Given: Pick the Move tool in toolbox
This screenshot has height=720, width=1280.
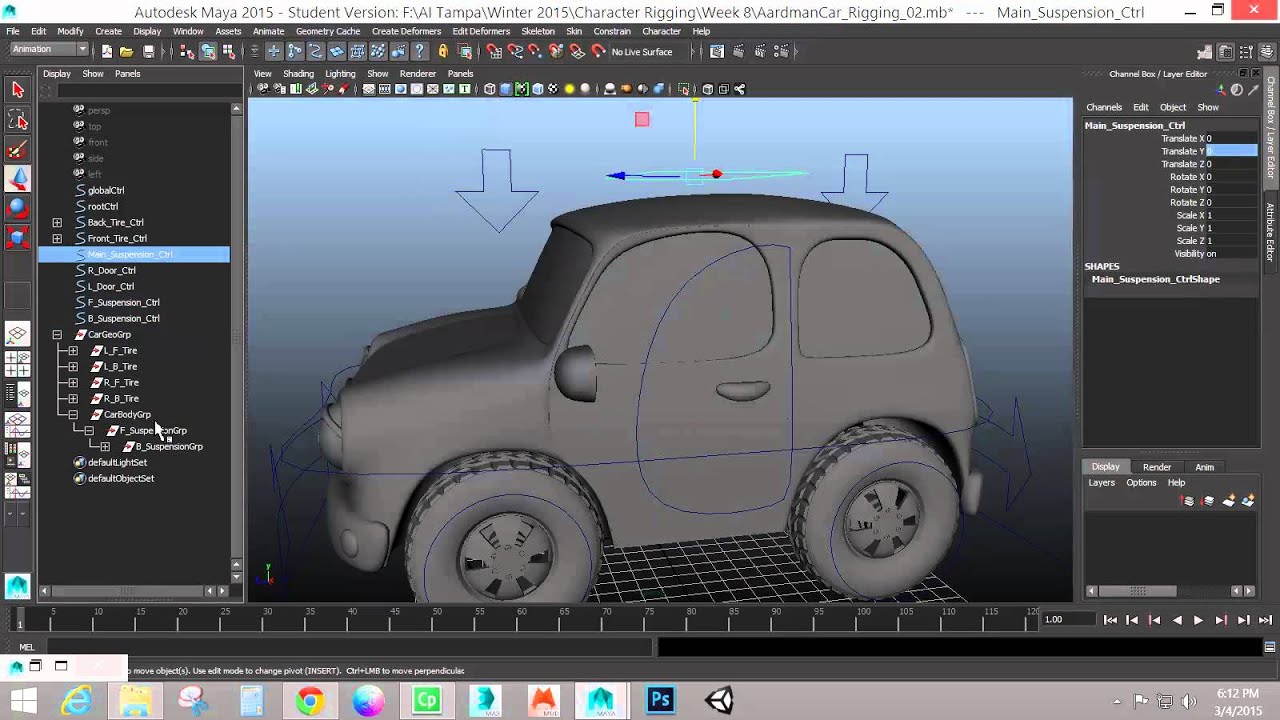Looking at the screenshot, I should [17, 179].
